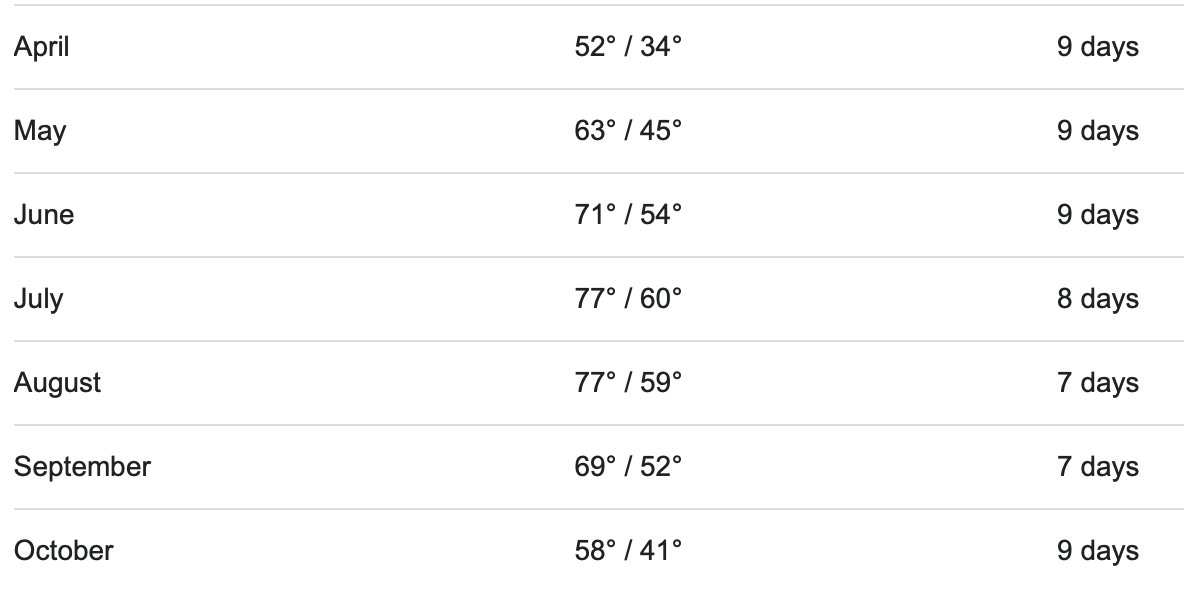Select the October month name

point(63,550)
